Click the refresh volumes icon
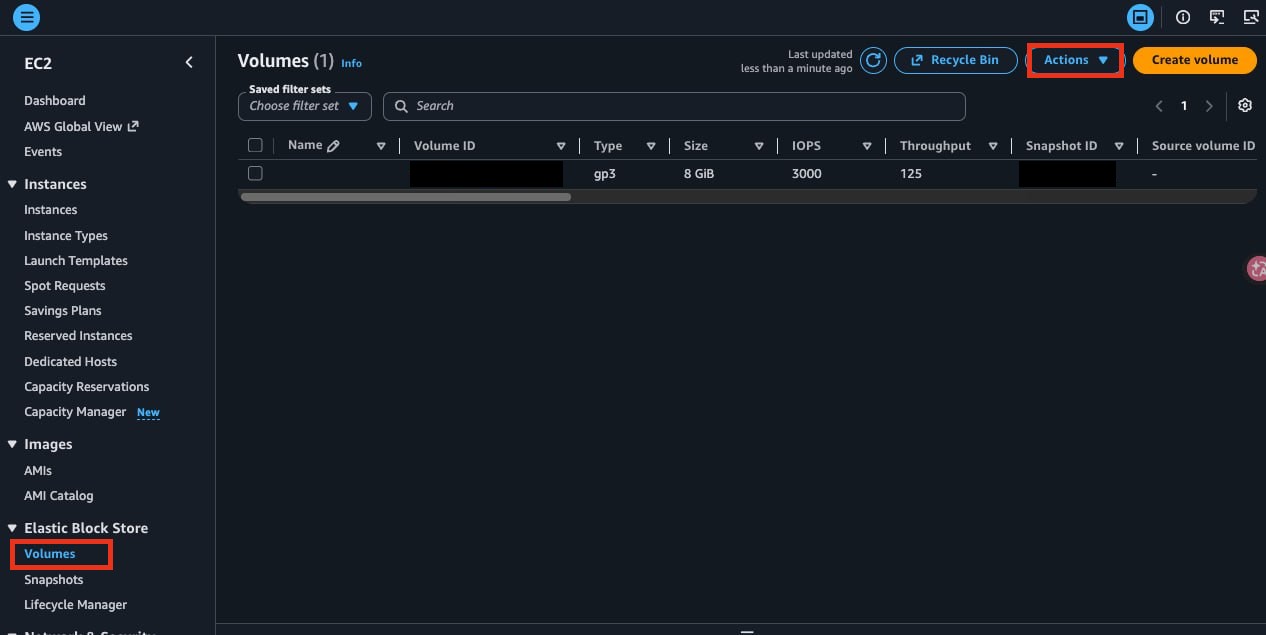This screenshot has width=1266, height=635. 874,60
